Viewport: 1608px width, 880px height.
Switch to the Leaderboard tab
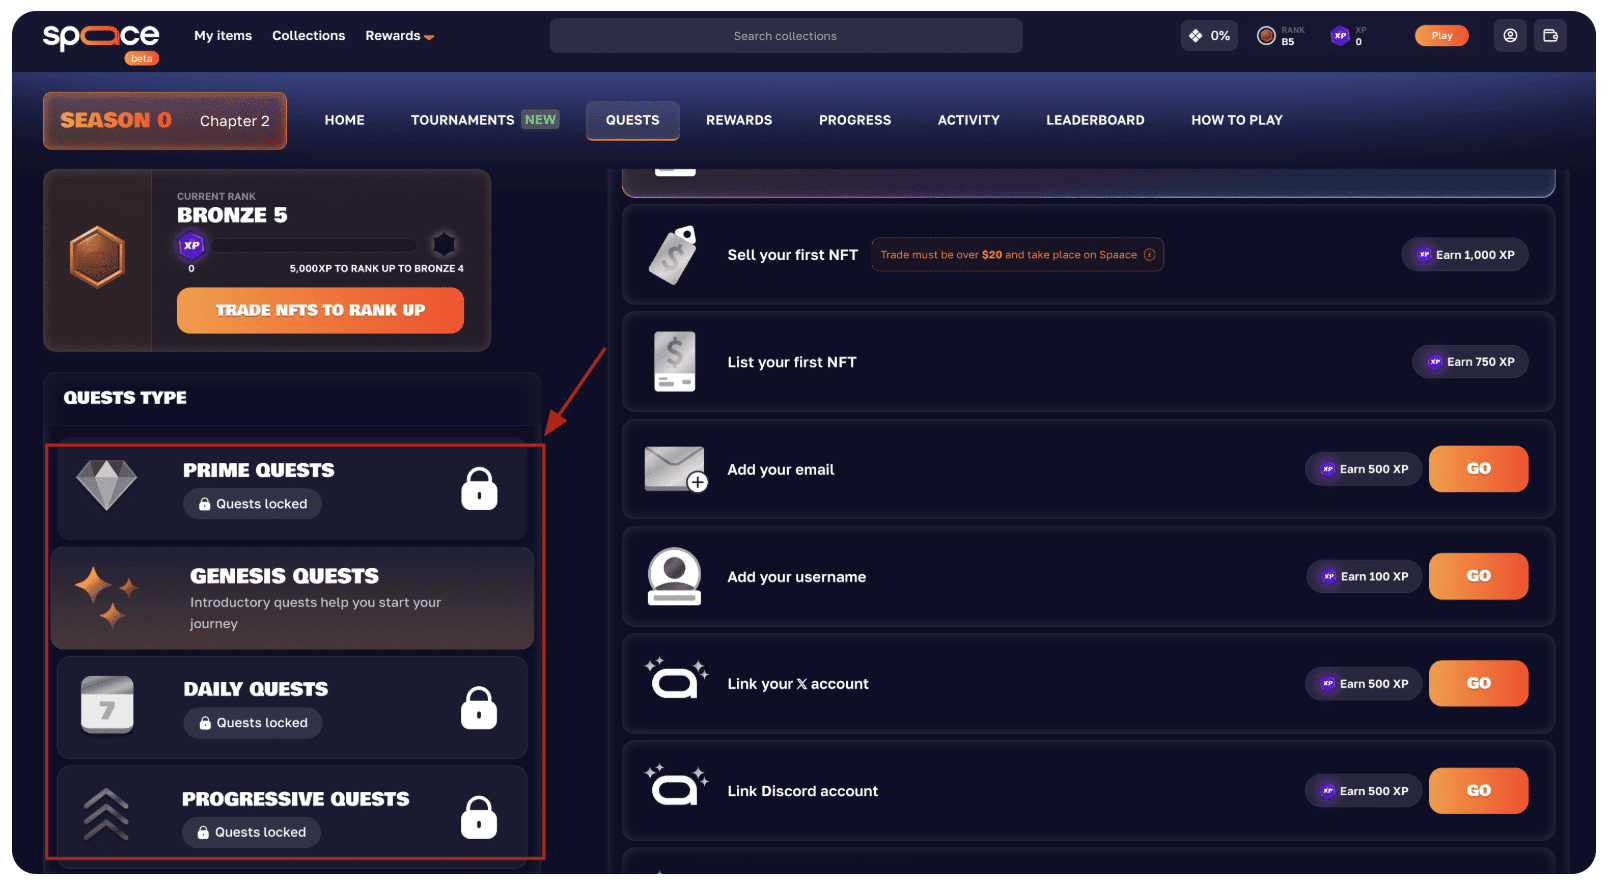click(1095, 120)
